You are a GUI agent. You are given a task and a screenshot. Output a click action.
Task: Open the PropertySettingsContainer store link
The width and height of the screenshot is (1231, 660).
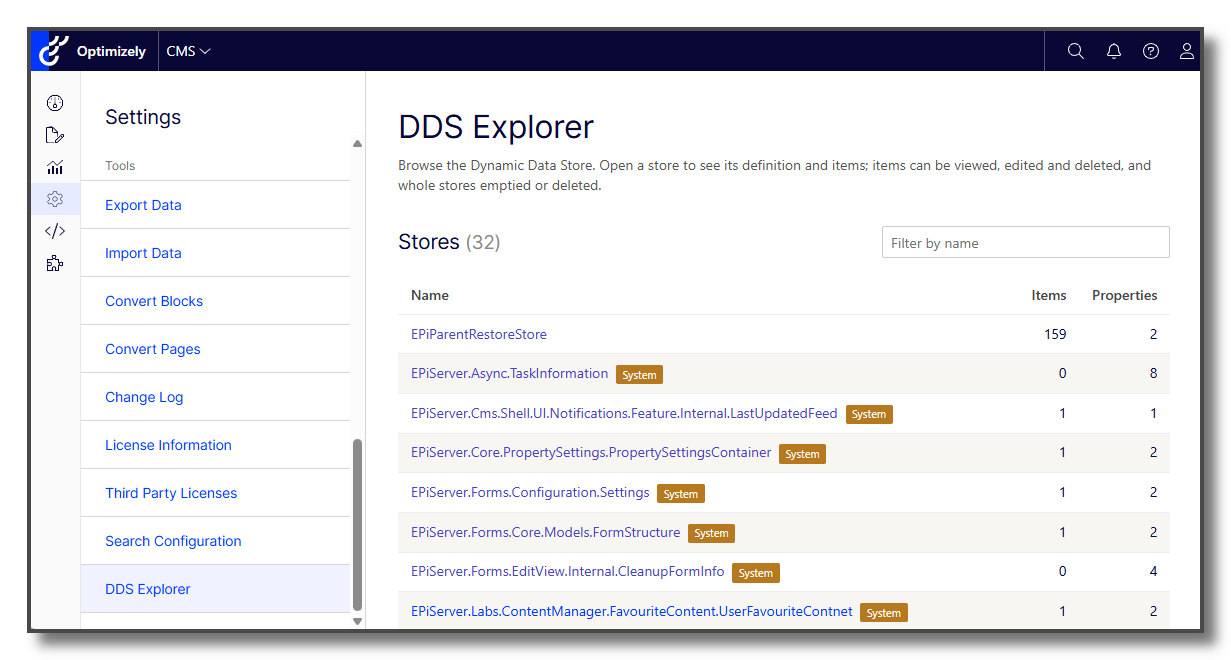click(x=591, y=452)
